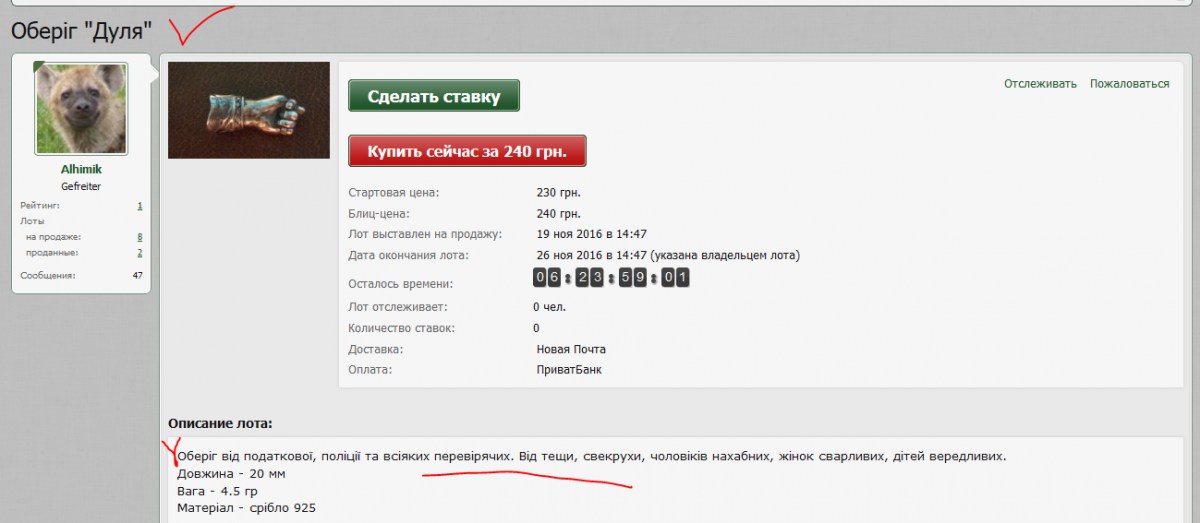Select the Оплата value ПриватБанк
The height and width of the screenshot is (523, 1200).
pos(569,370)
